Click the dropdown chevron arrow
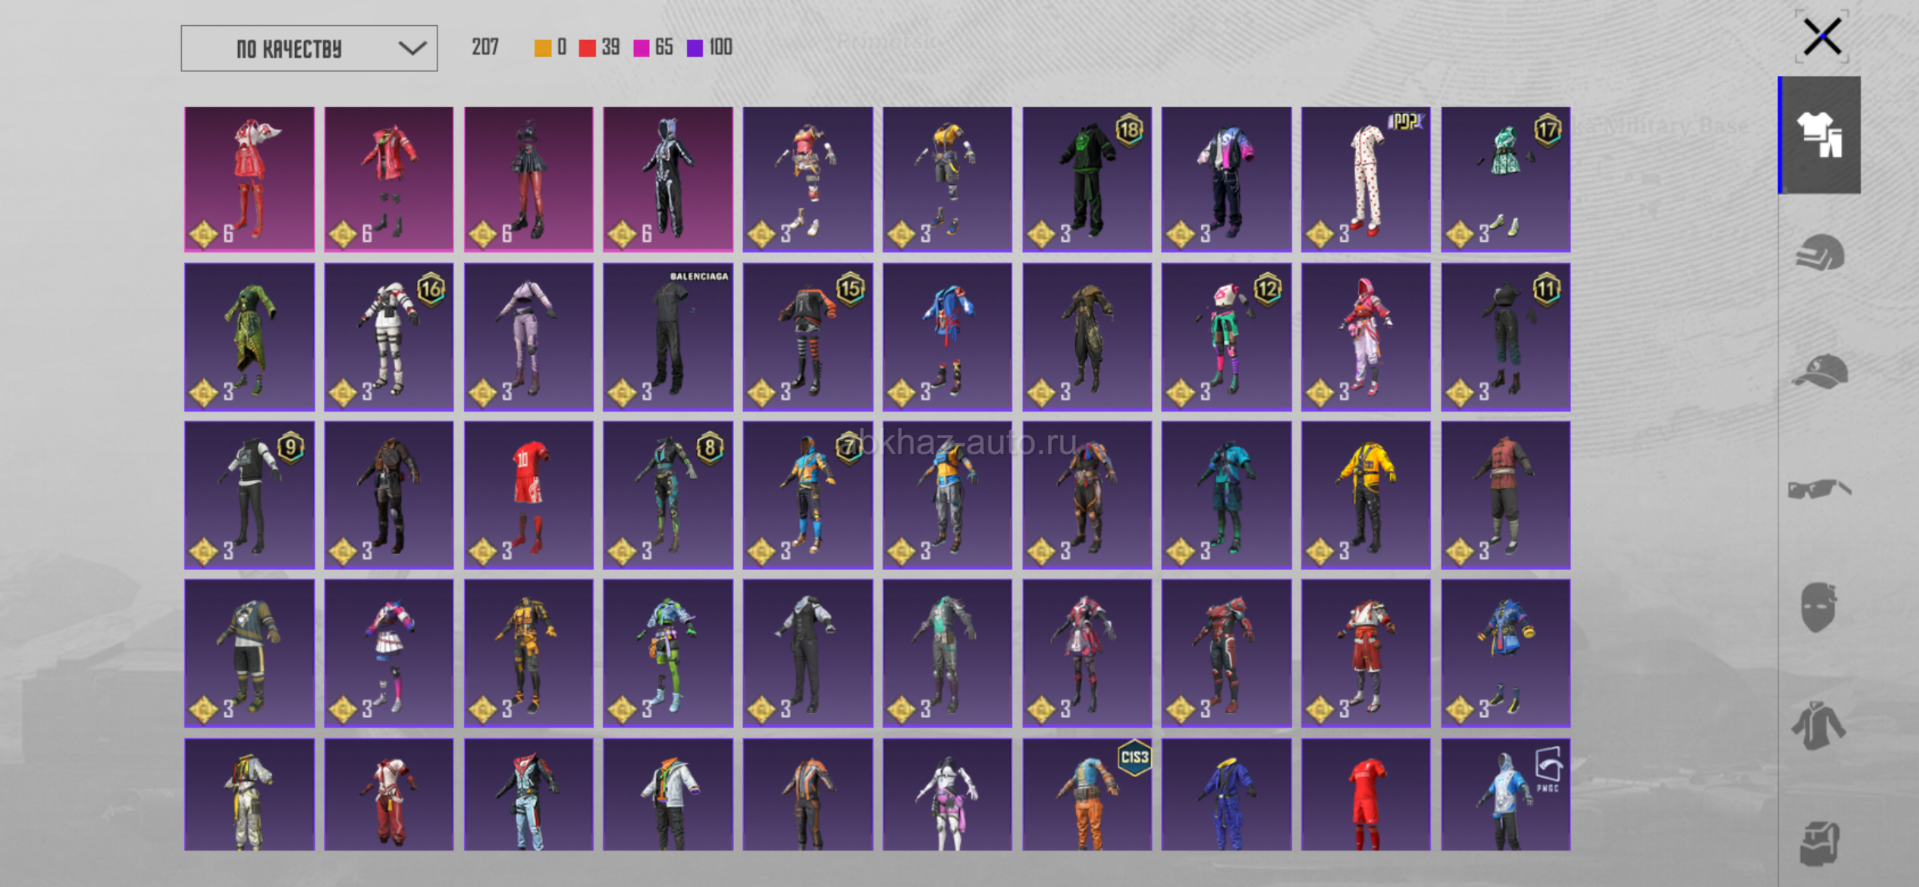Viewport: 1919px width, 887px height. [412, 48]
